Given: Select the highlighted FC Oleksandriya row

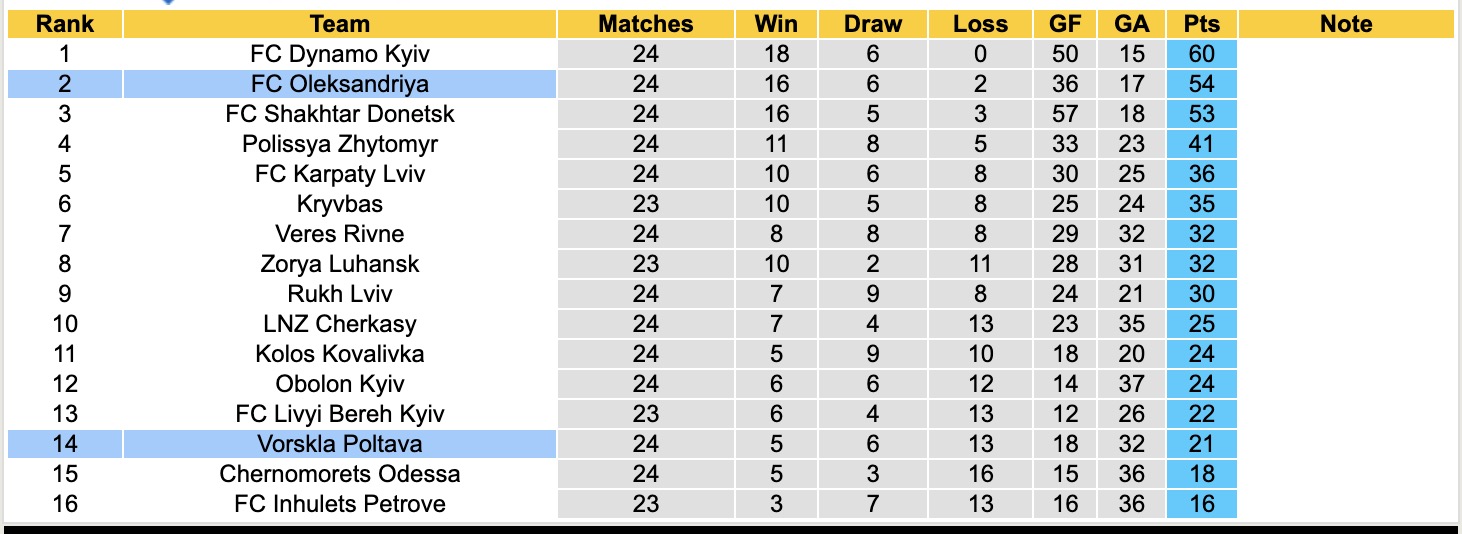Looking at the screenshot, I should (x=340, y=84).
